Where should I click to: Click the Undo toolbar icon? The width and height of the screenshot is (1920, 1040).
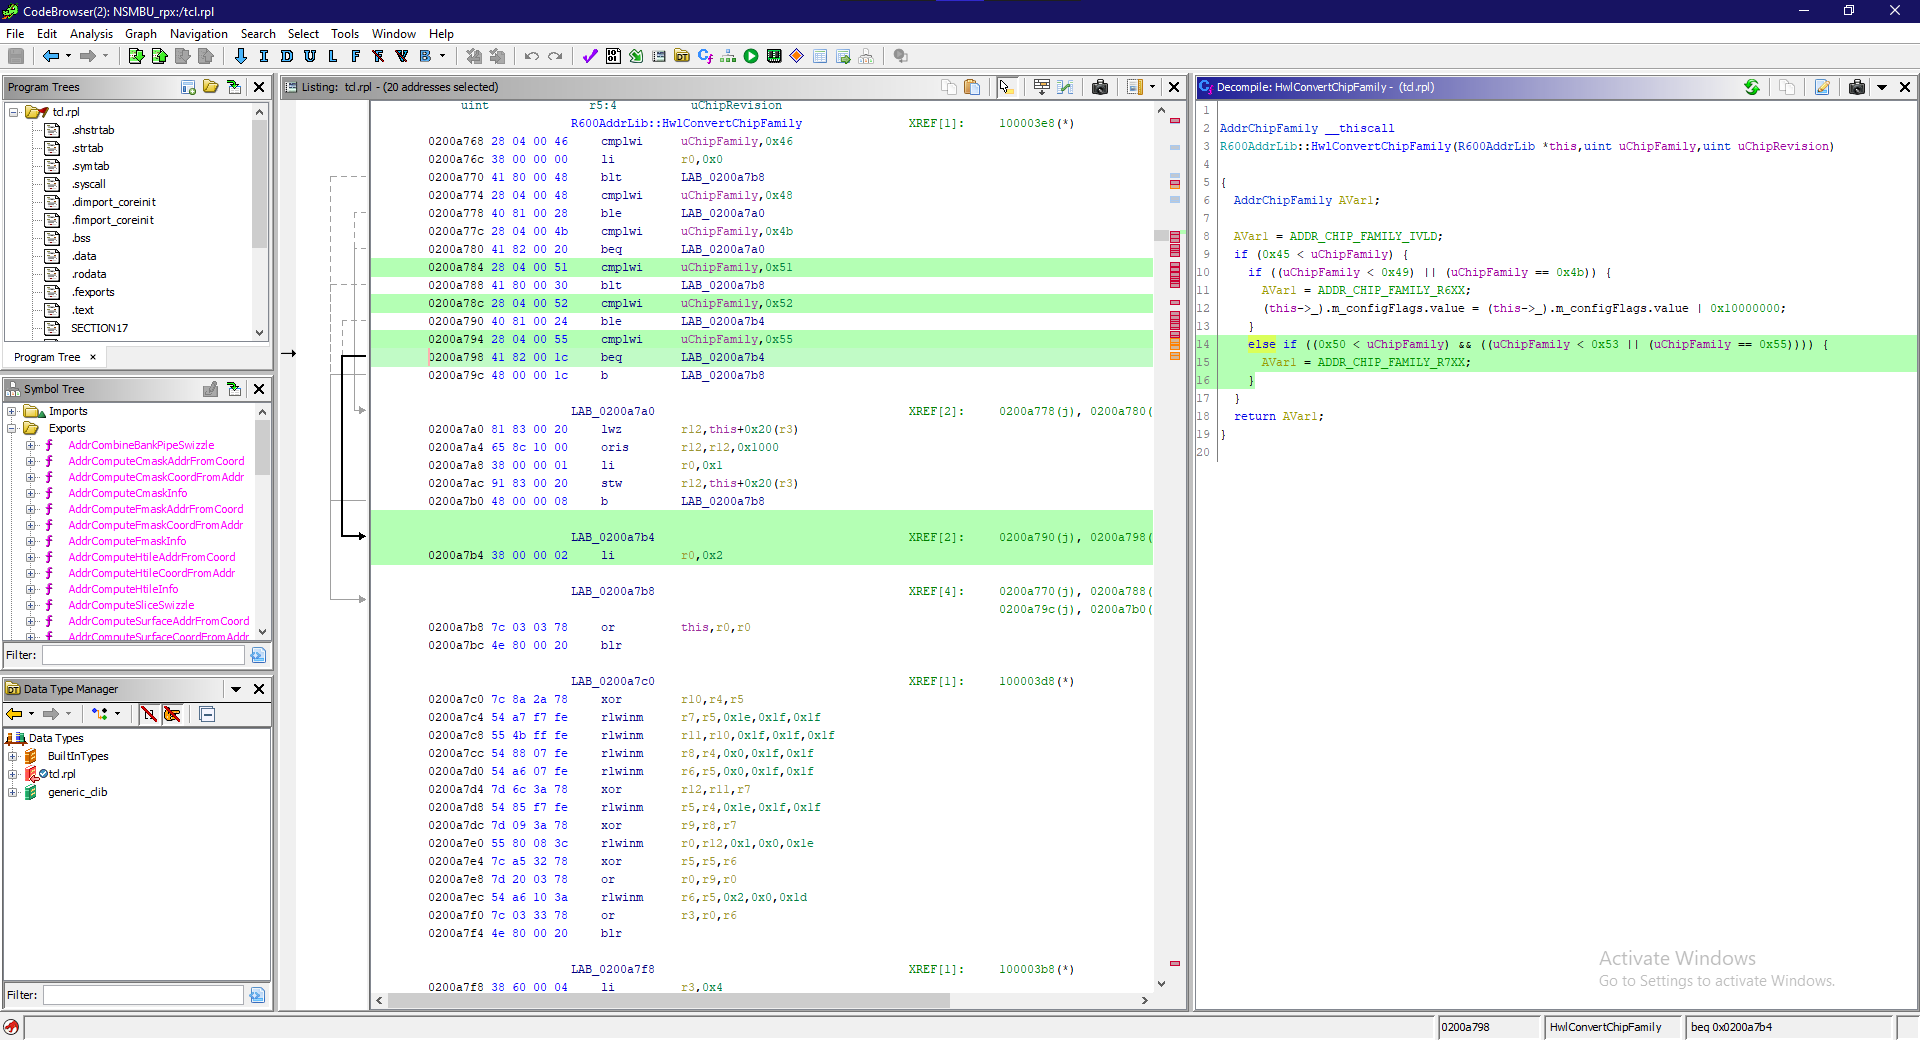coord(532,57)
